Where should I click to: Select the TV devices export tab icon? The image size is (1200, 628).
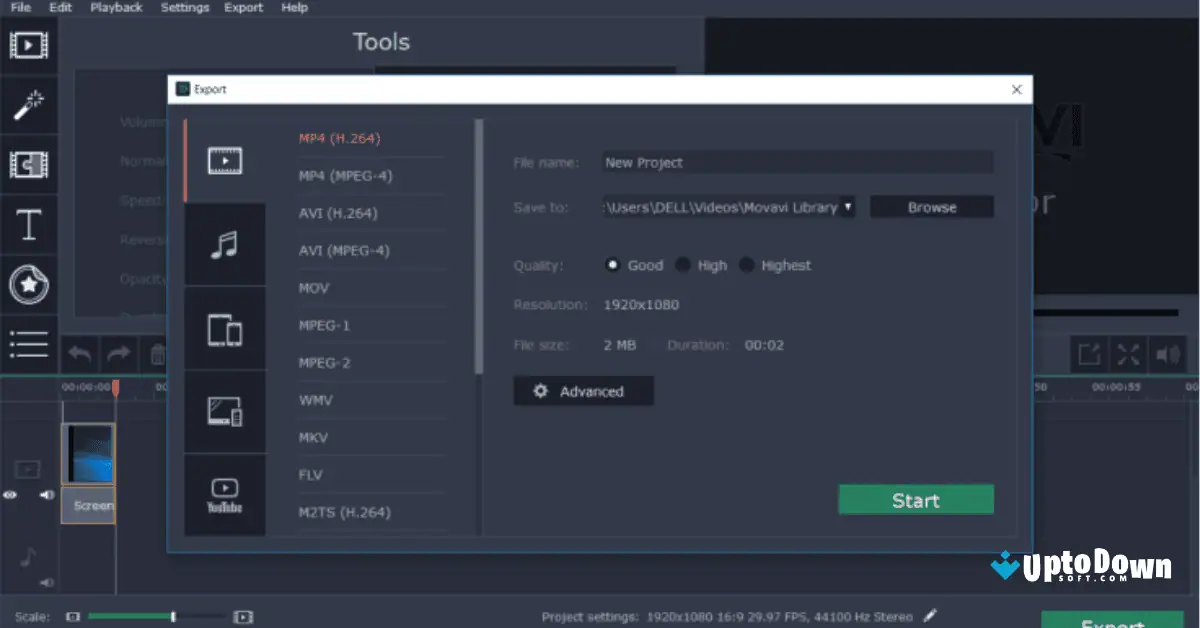click(225, 412)
